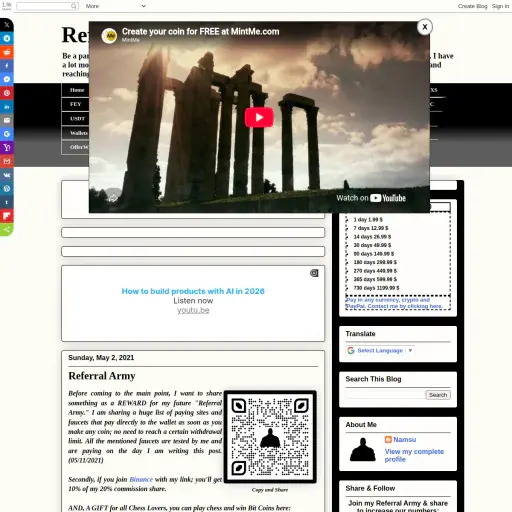This screenshot has width=512, height=512.
Task: Share the page on X (Twitter)
Action: [7, 25]
